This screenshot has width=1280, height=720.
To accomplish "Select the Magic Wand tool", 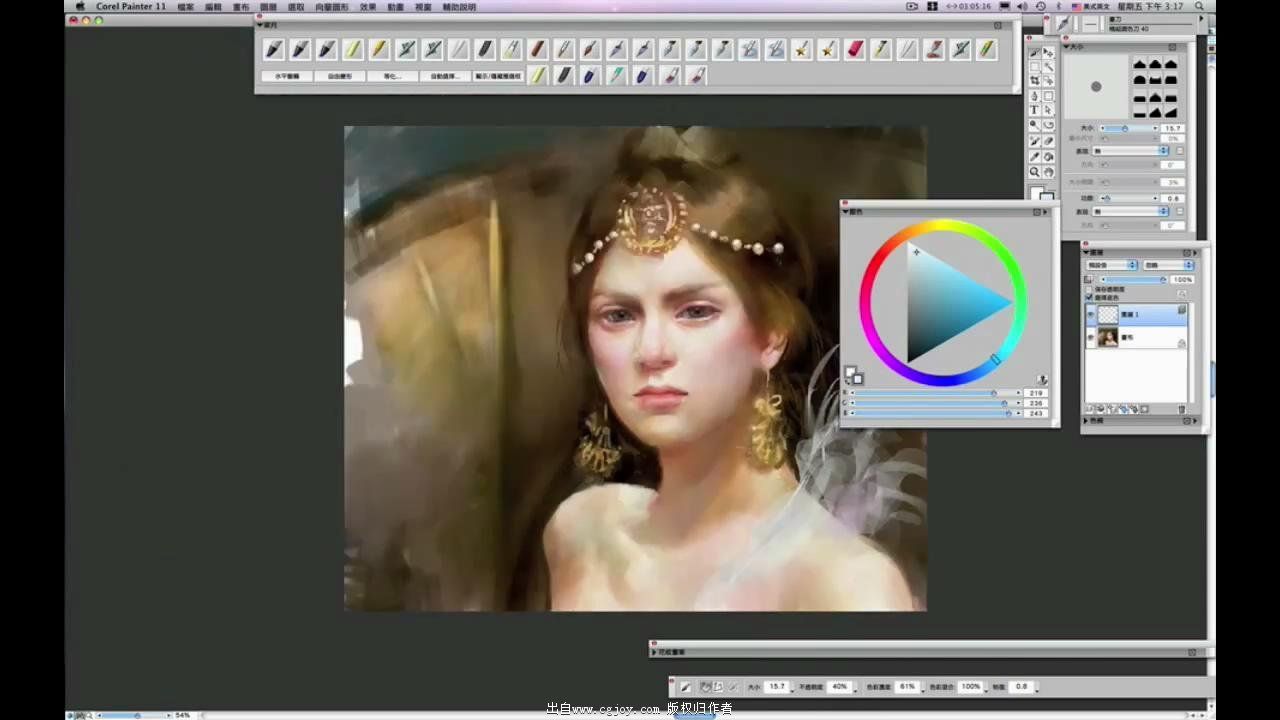I will [x=1048, y=66].
